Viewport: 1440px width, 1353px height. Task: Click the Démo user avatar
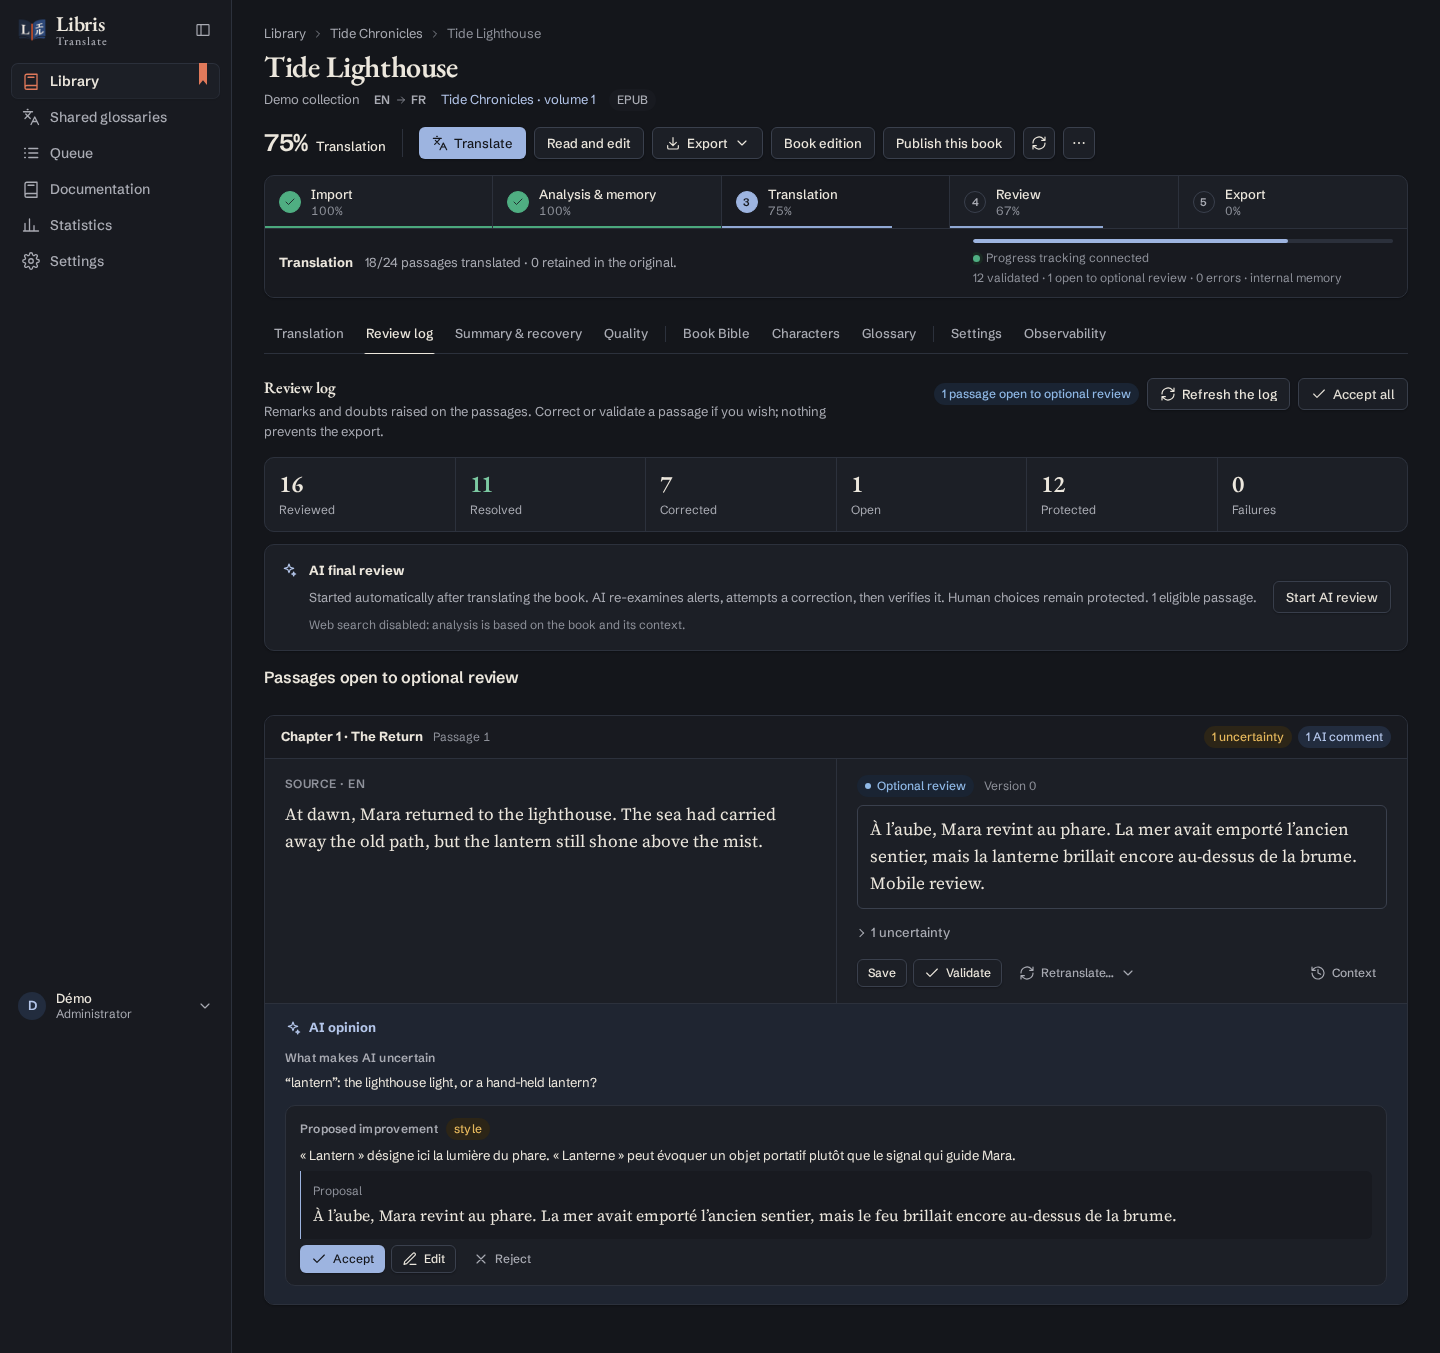(32, 1006)
